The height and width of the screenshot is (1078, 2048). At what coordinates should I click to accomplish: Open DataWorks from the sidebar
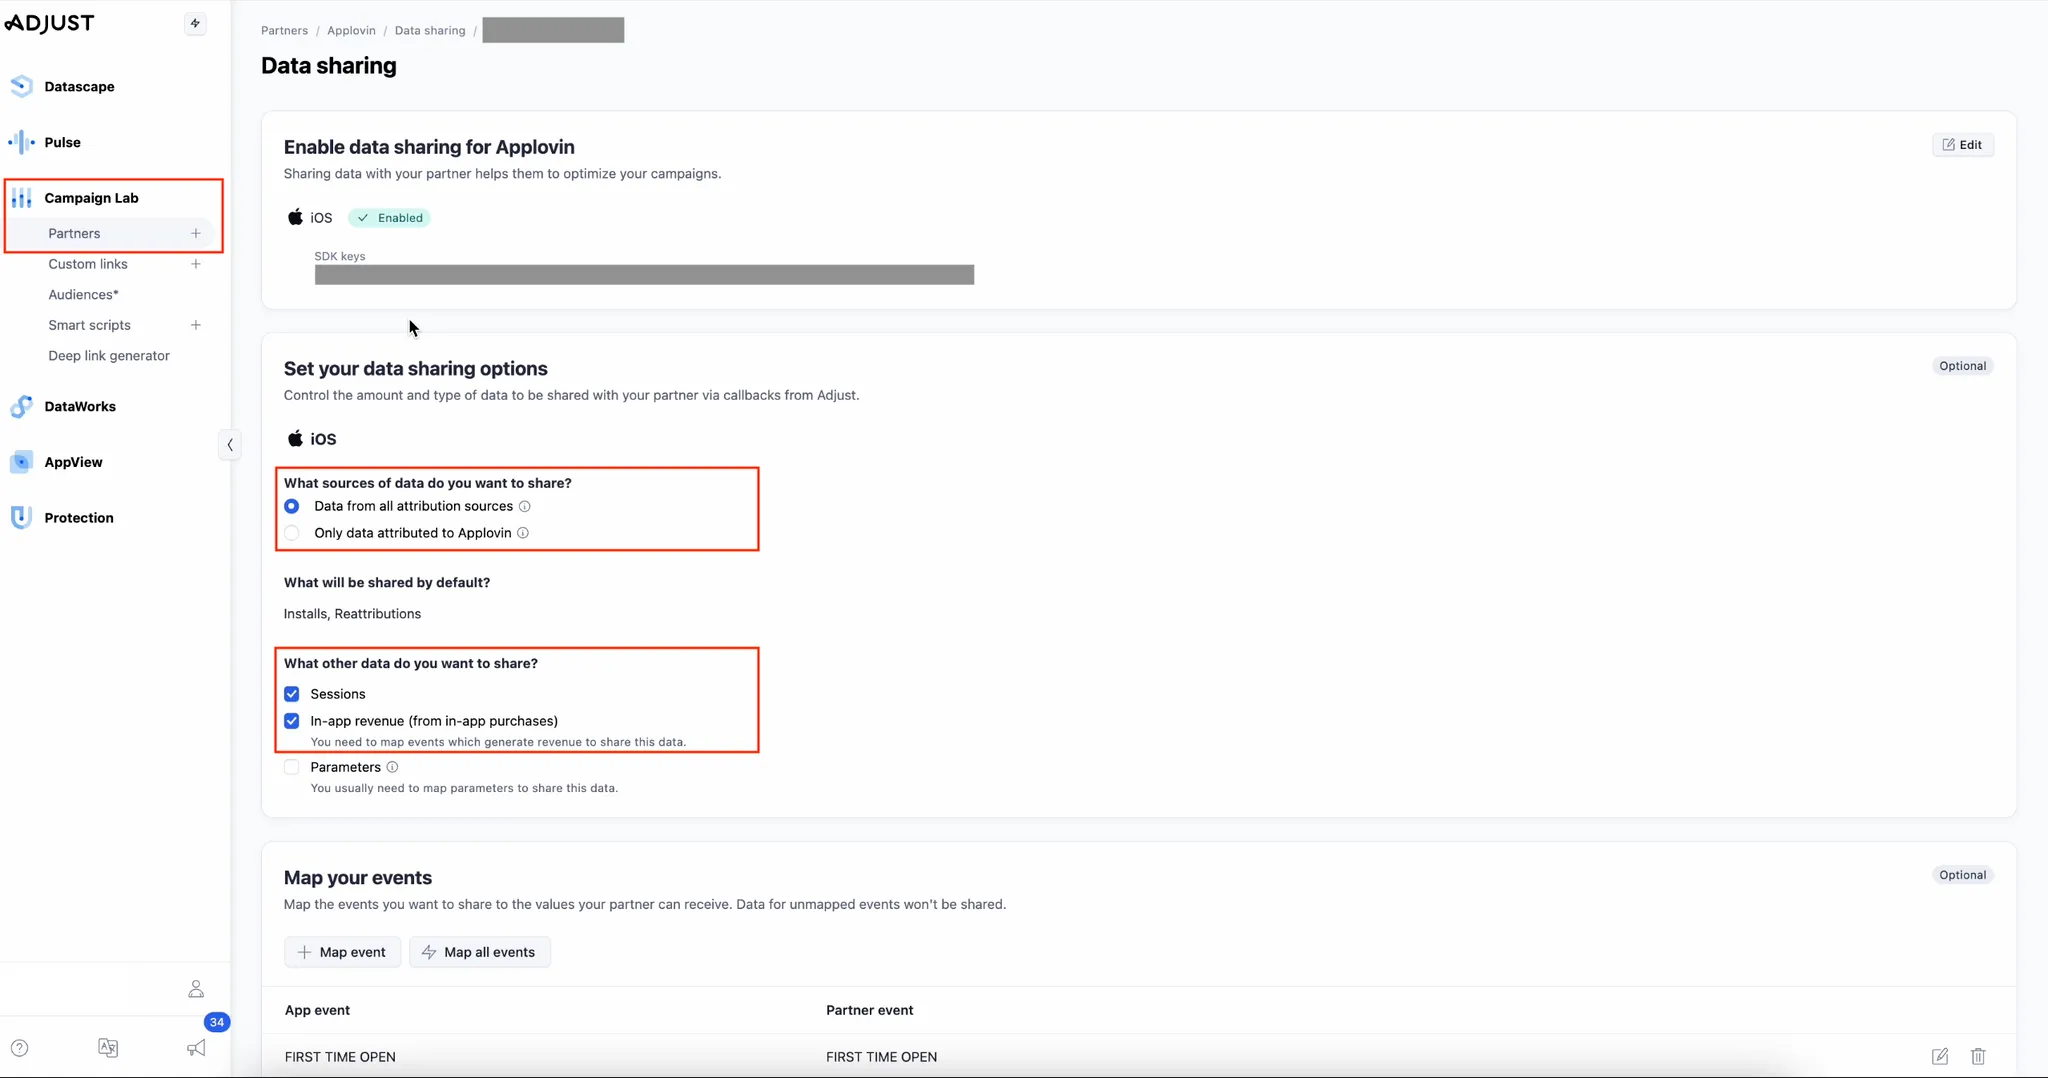pos(80,406)
